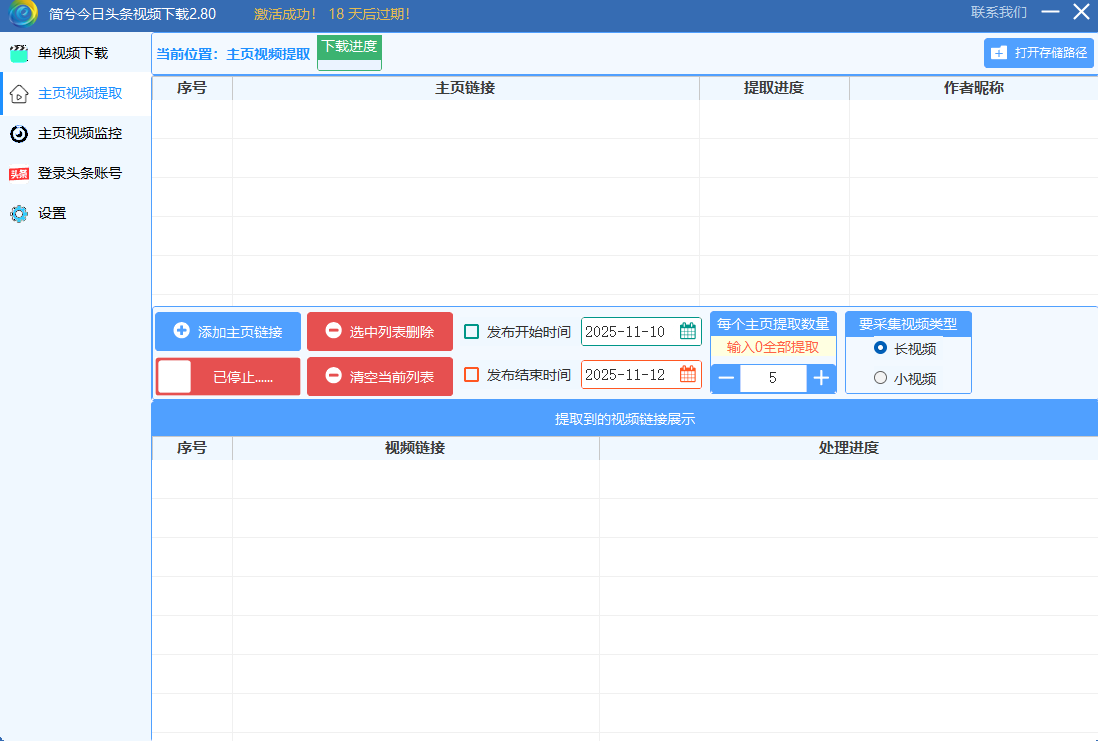Select the 小视频 radio option
1098x741 pixels.
880,378
